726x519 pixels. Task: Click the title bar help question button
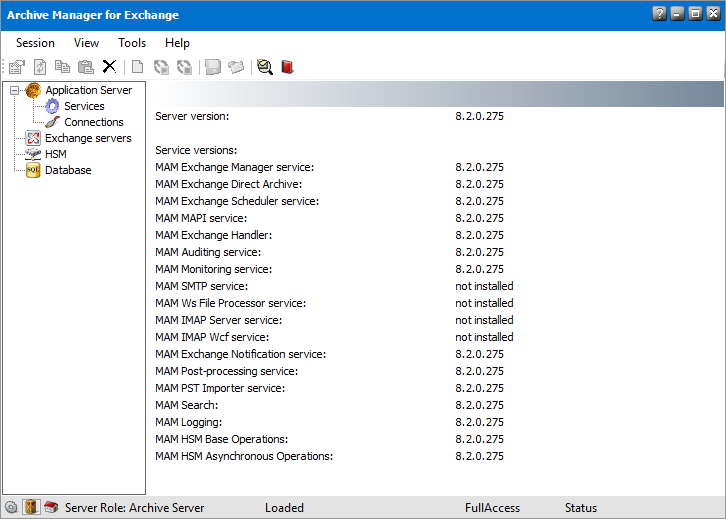659,14
